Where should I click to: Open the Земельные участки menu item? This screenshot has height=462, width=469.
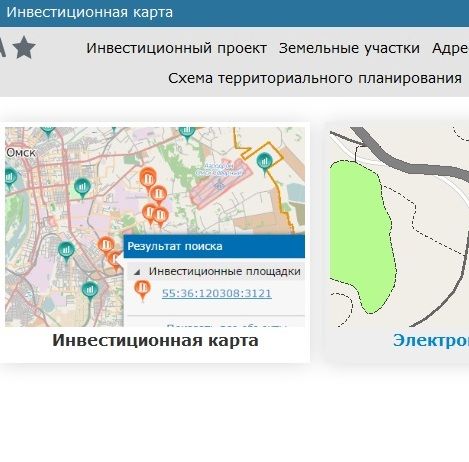coord(349,48)
